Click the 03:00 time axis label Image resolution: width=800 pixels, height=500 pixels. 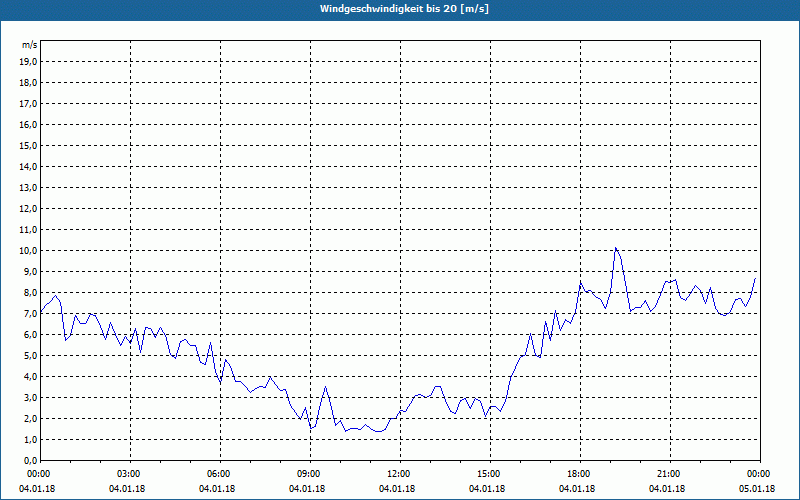[129, 474]
